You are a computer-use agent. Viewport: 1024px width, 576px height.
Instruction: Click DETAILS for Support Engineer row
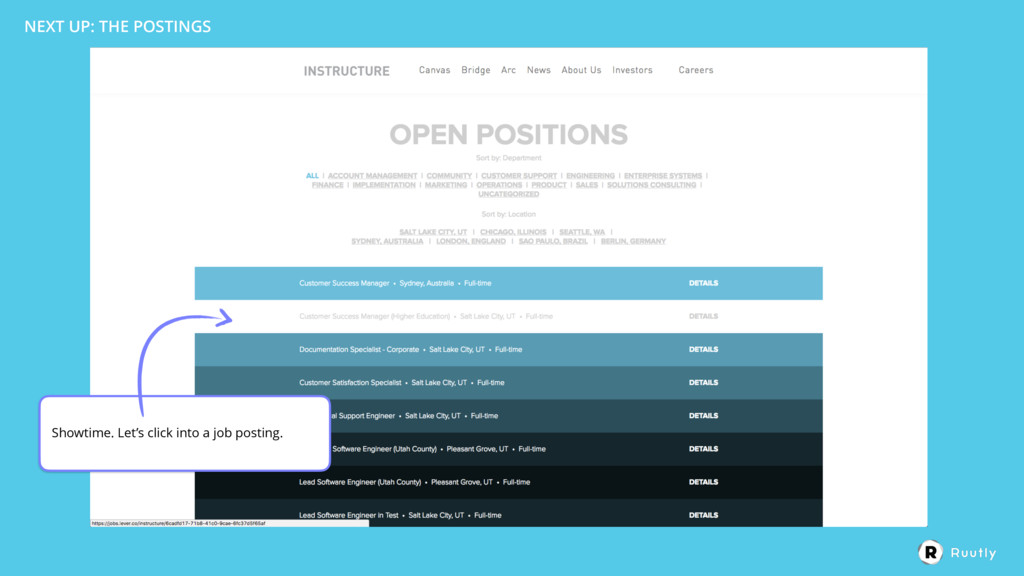click(703, 416)
